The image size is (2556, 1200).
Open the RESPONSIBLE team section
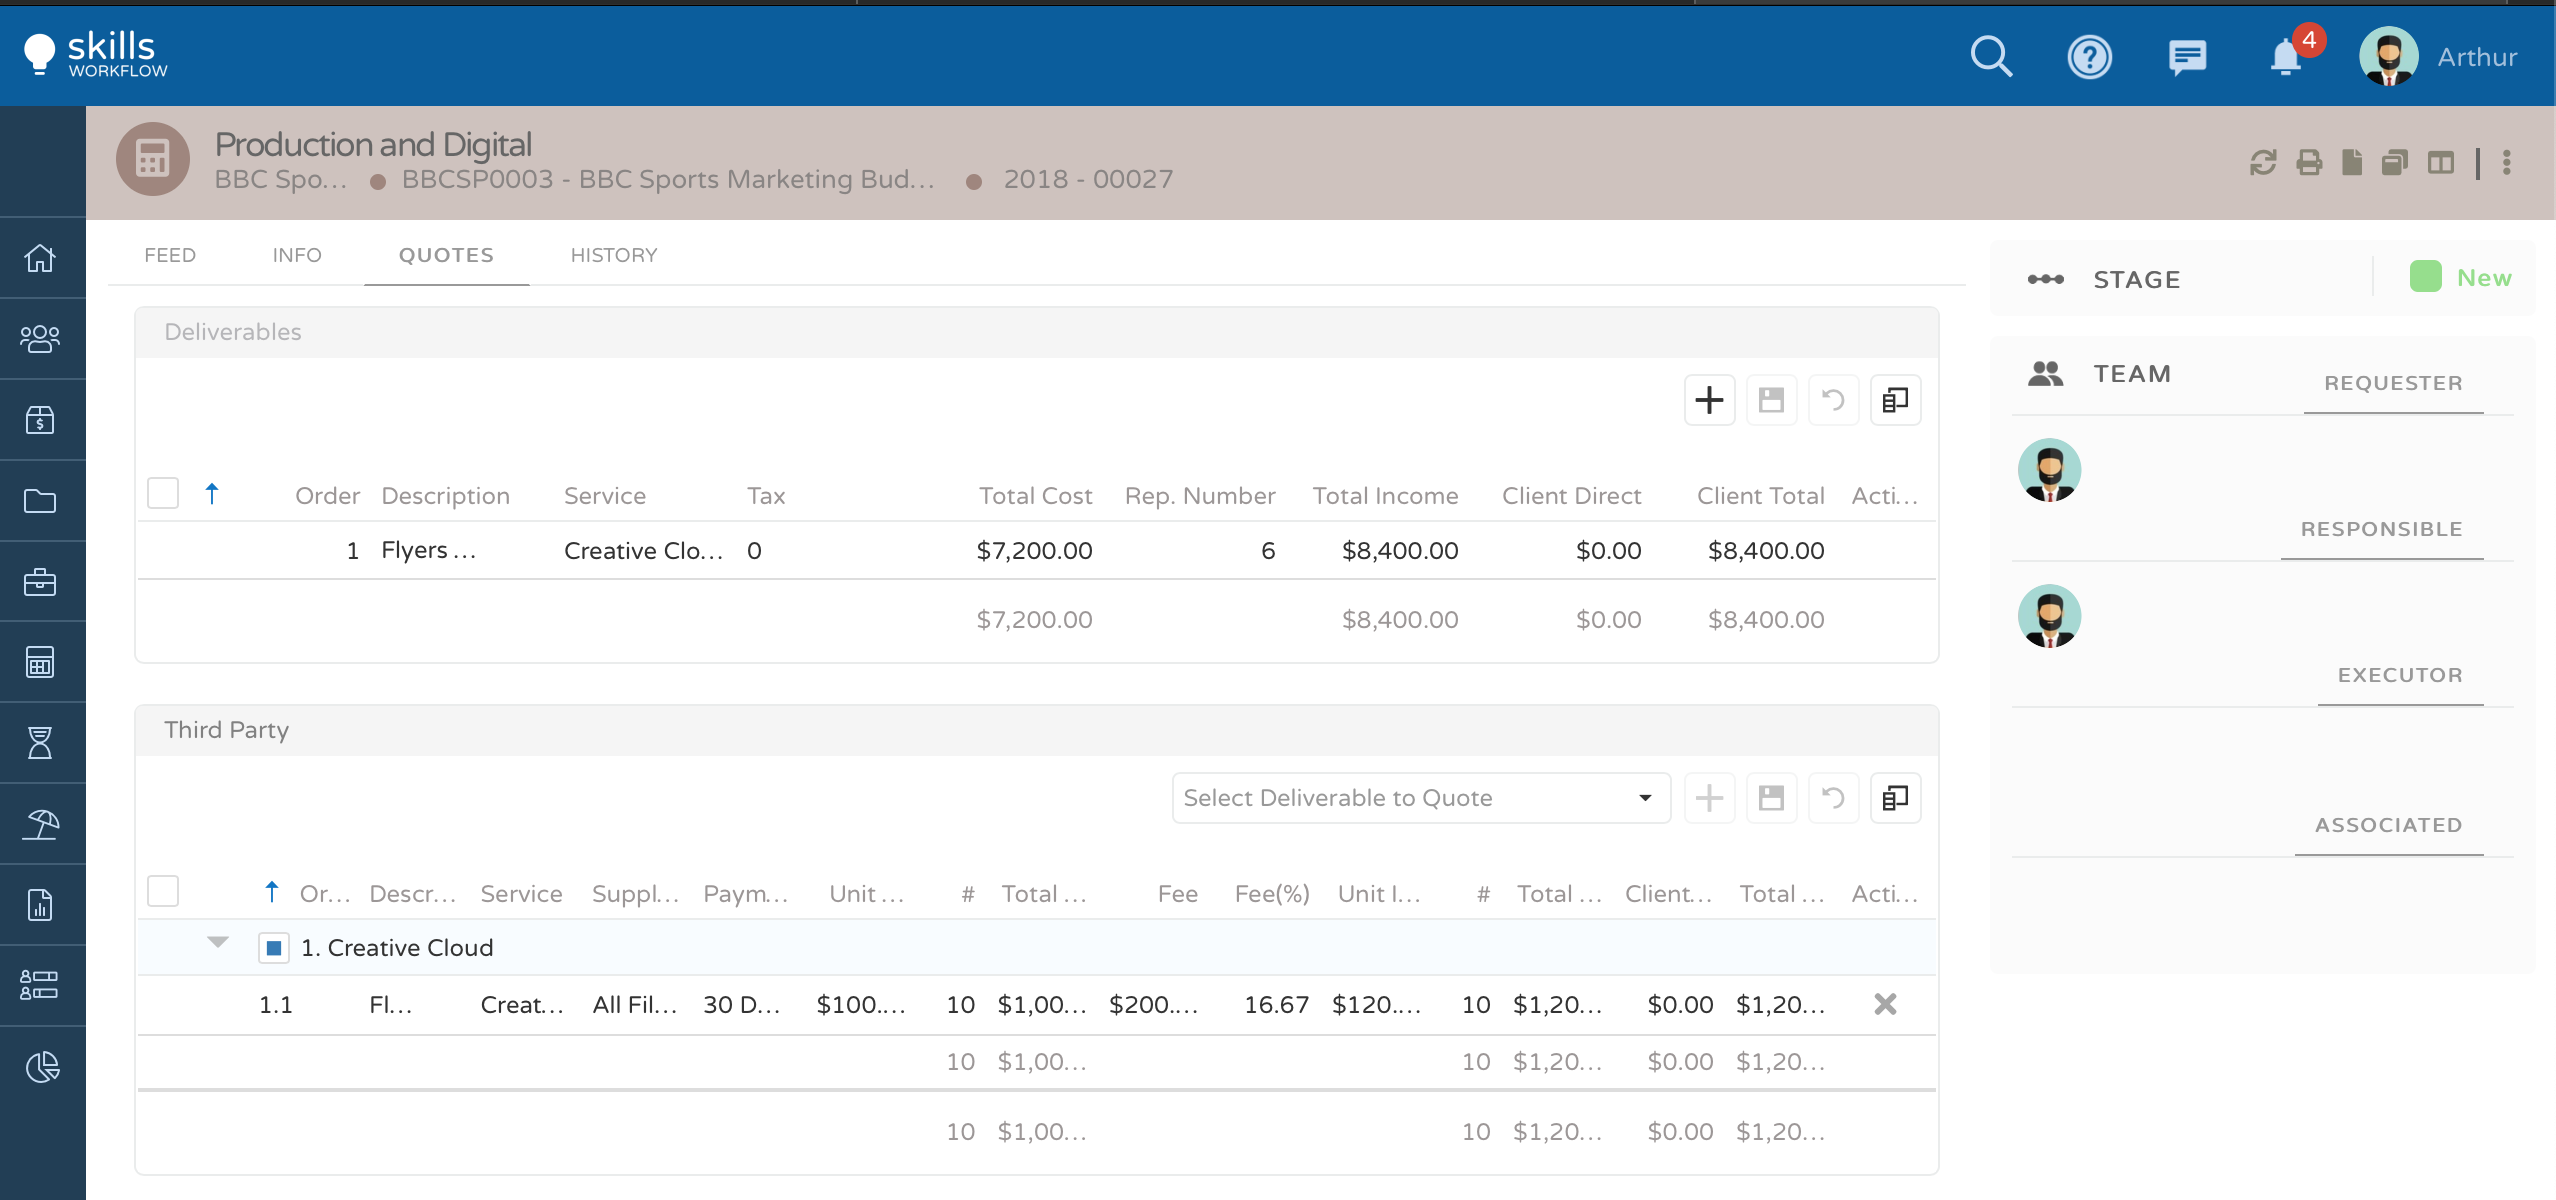(2381, 529)
